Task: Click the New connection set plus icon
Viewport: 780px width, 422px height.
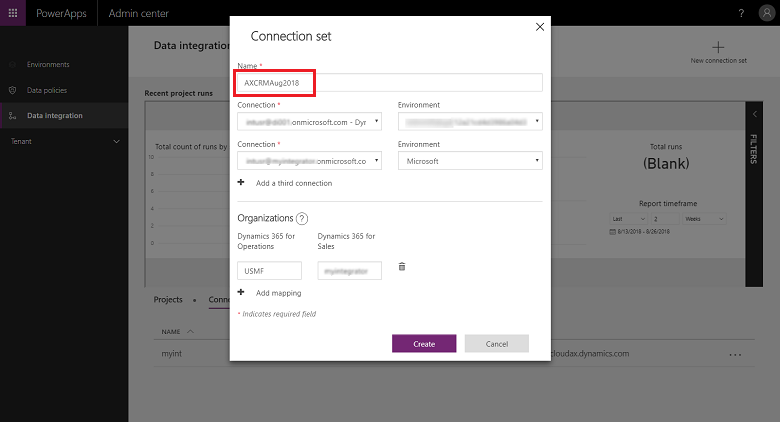Action: pyautogui.click(x=718, y=48)
